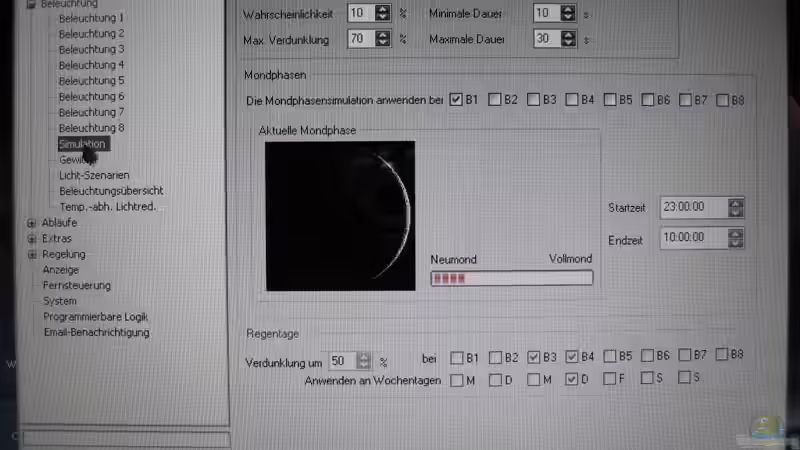Enable Wednesday (second M) weekday checkbox

(533, 380)
